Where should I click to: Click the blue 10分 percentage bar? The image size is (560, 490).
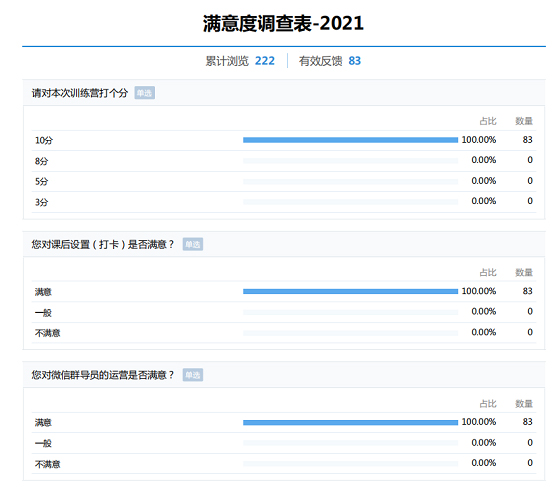click(350, 140)
